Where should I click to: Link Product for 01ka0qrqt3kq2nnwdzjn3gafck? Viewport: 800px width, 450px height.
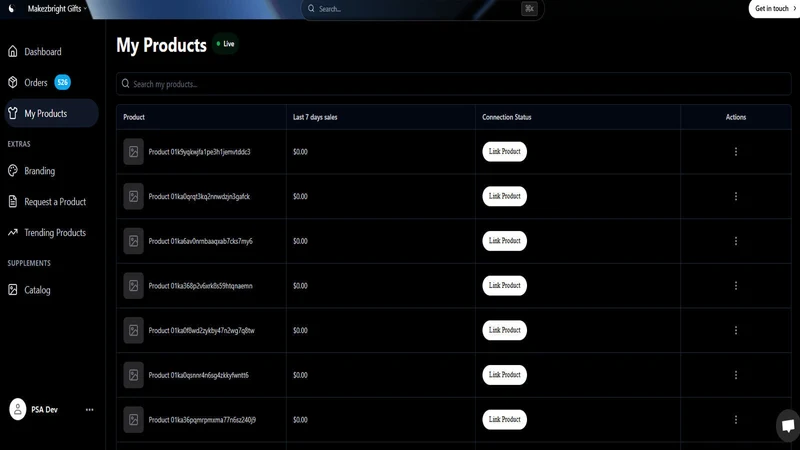(505, 196)
